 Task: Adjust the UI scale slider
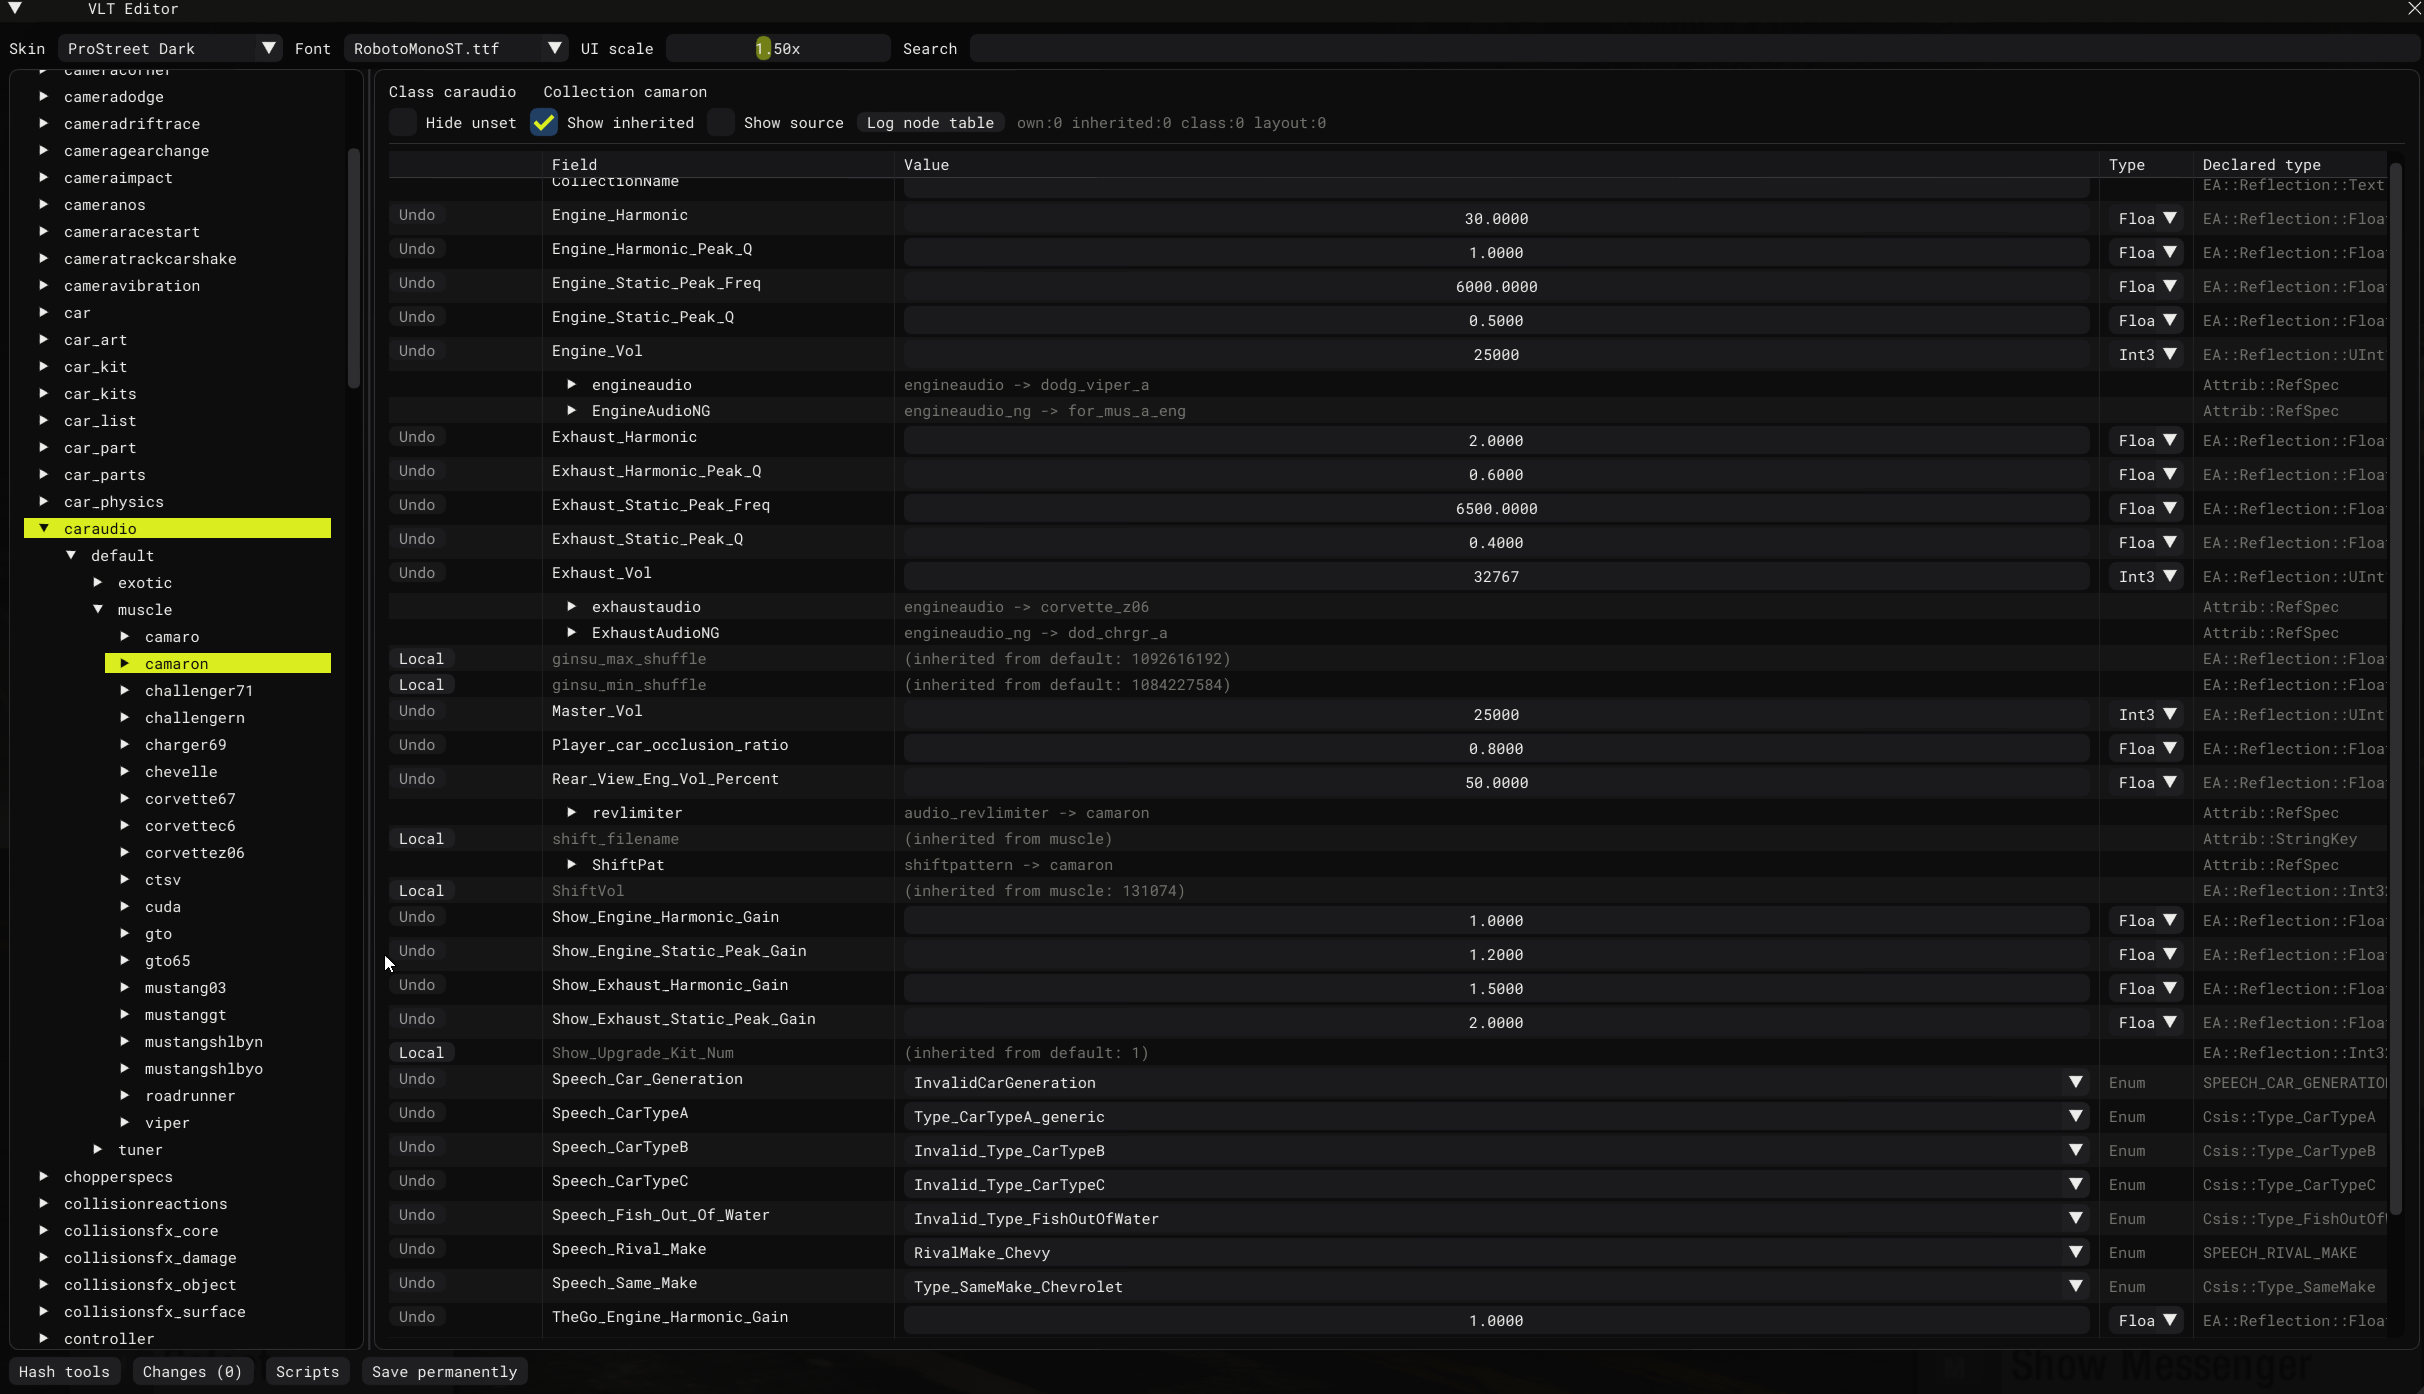(x=778, y=48)
